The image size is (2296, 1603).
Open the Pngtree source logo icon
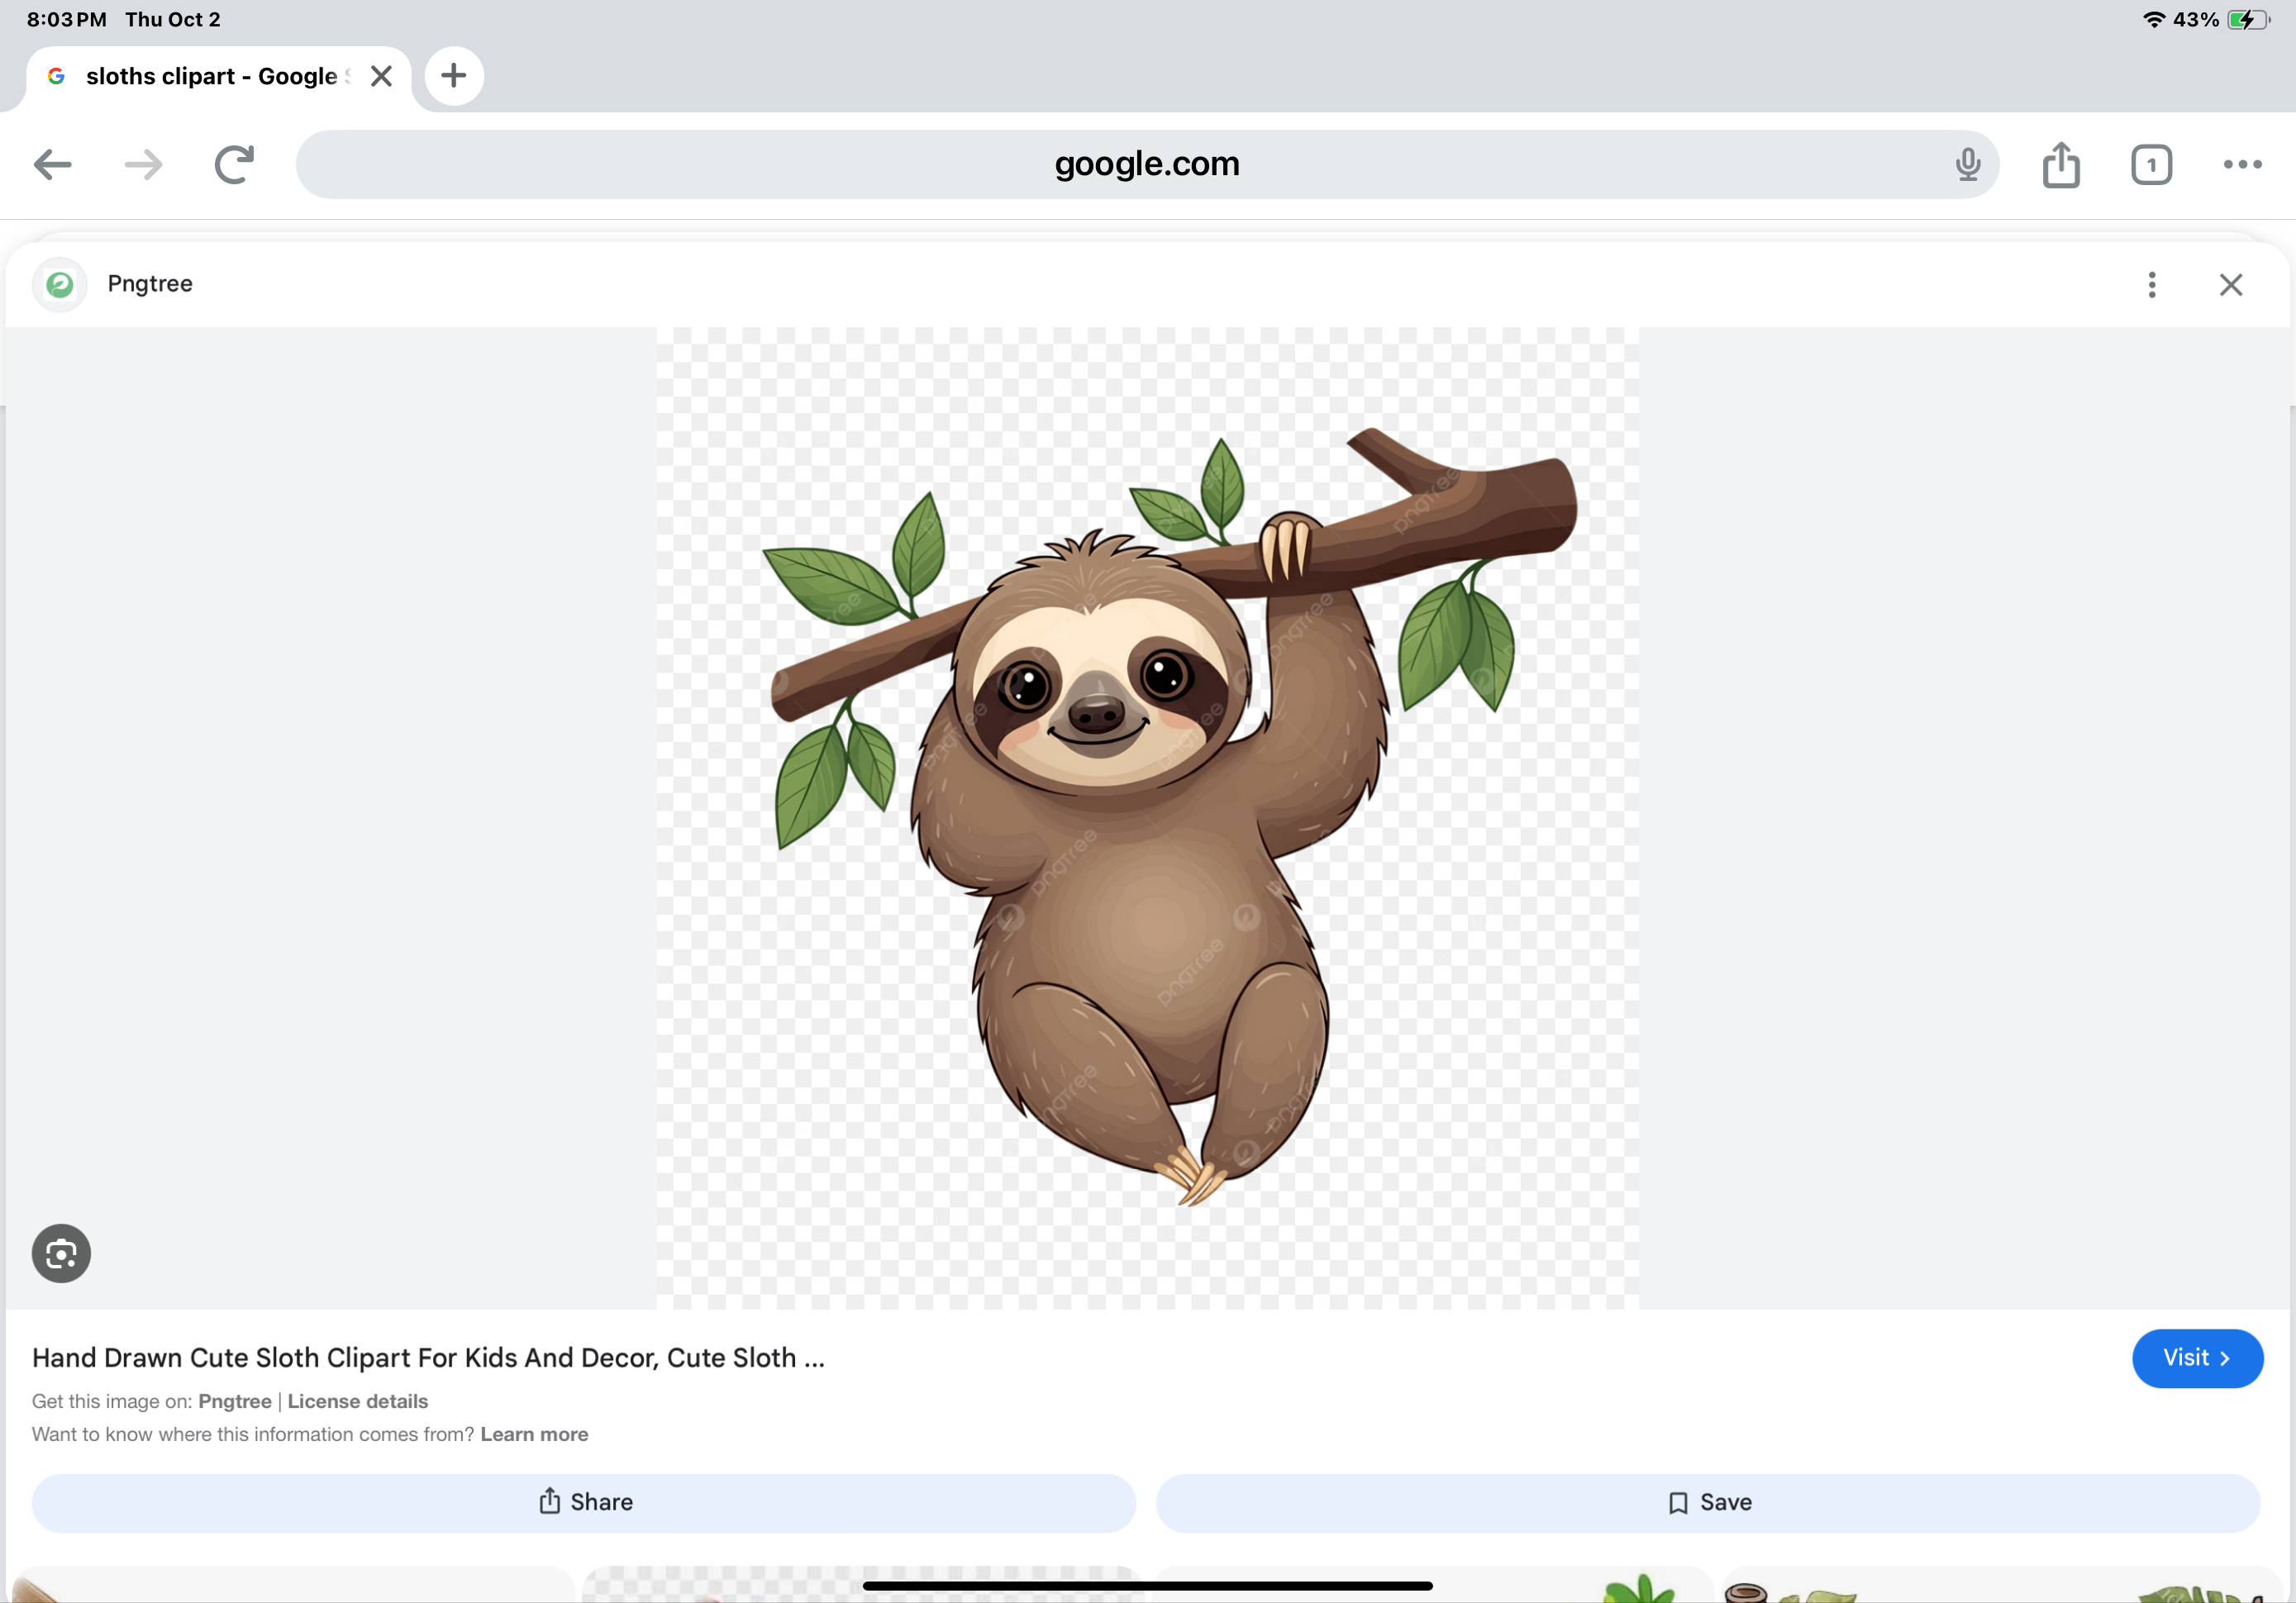point(60,285)
